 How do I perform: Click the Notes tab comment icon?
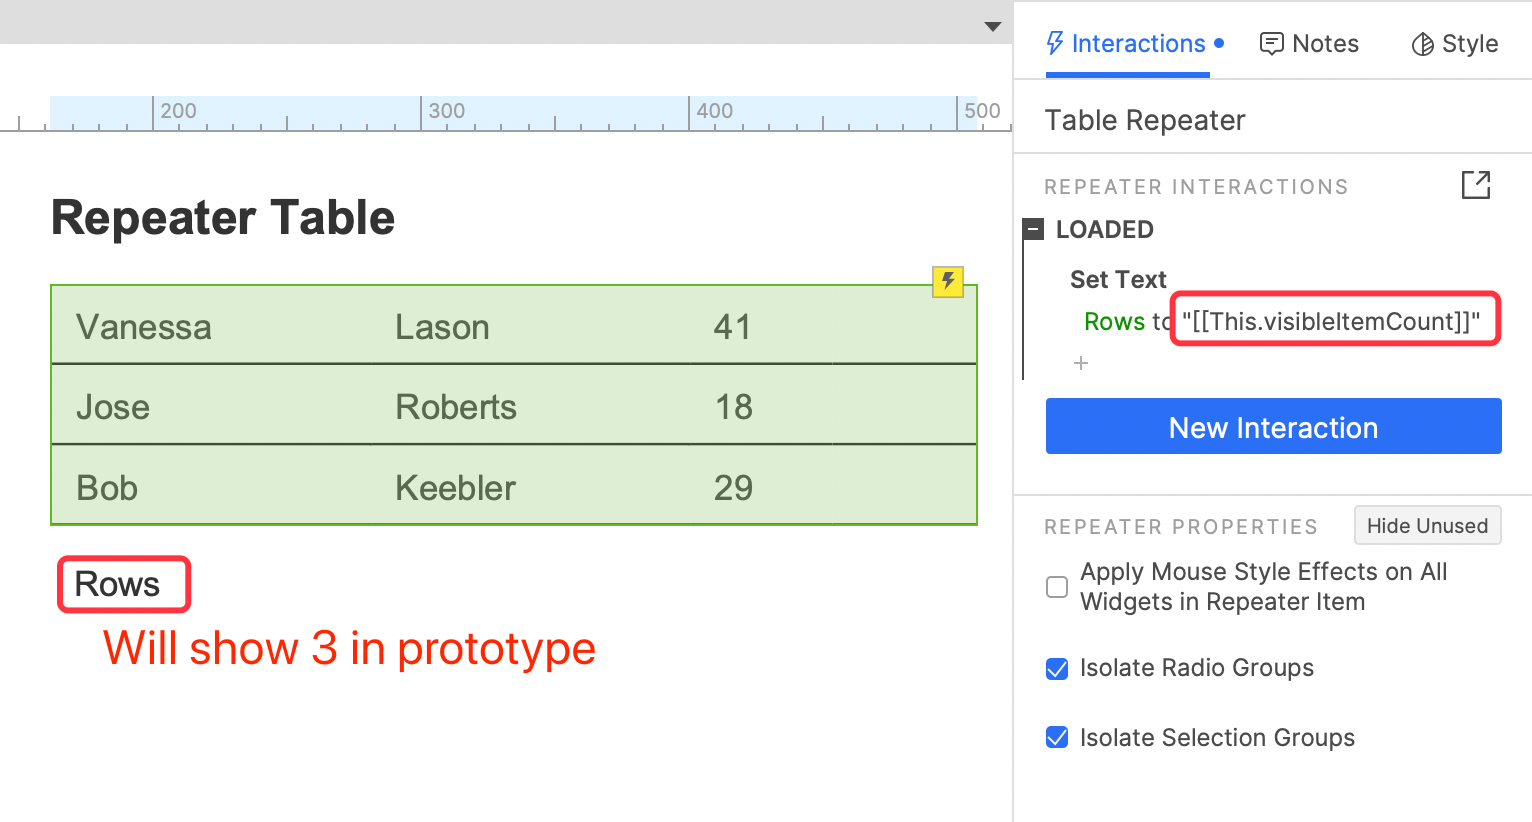(x=1271, y=44)
